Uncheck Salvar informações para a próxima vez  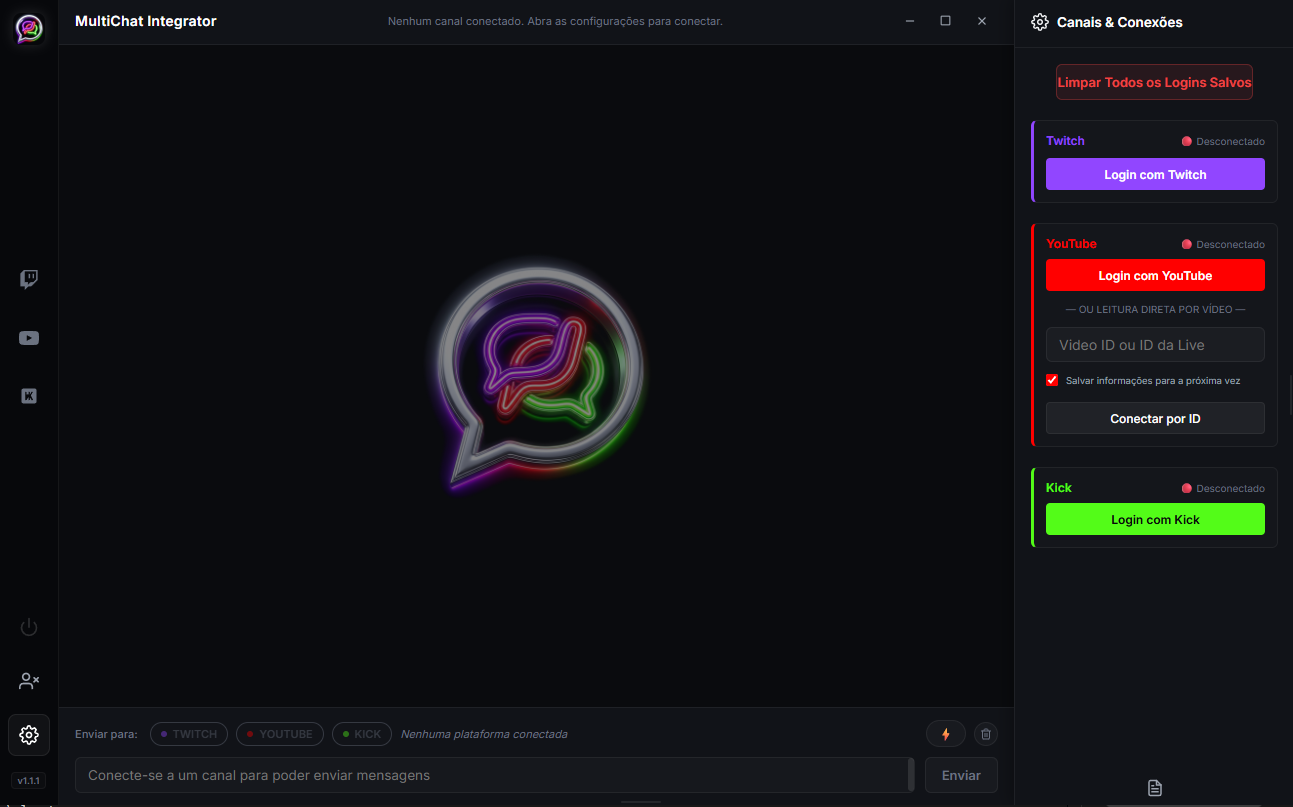coord(1052,380)
